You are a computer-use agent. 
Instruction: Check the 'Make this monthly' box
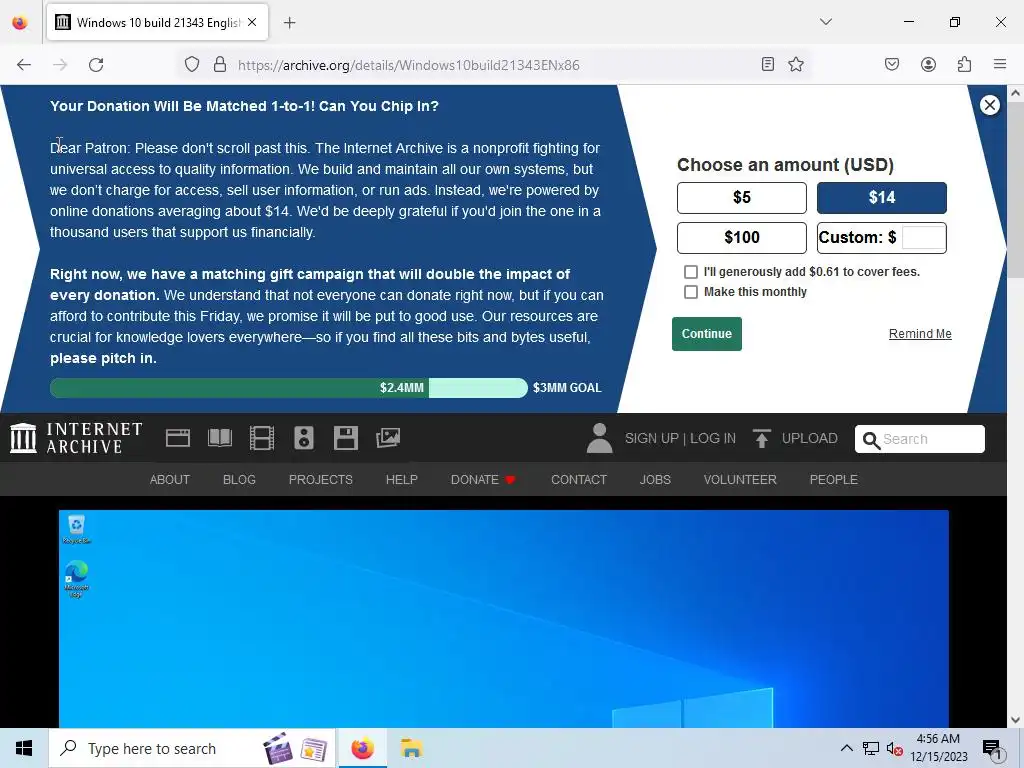click(x=690, y=292)
